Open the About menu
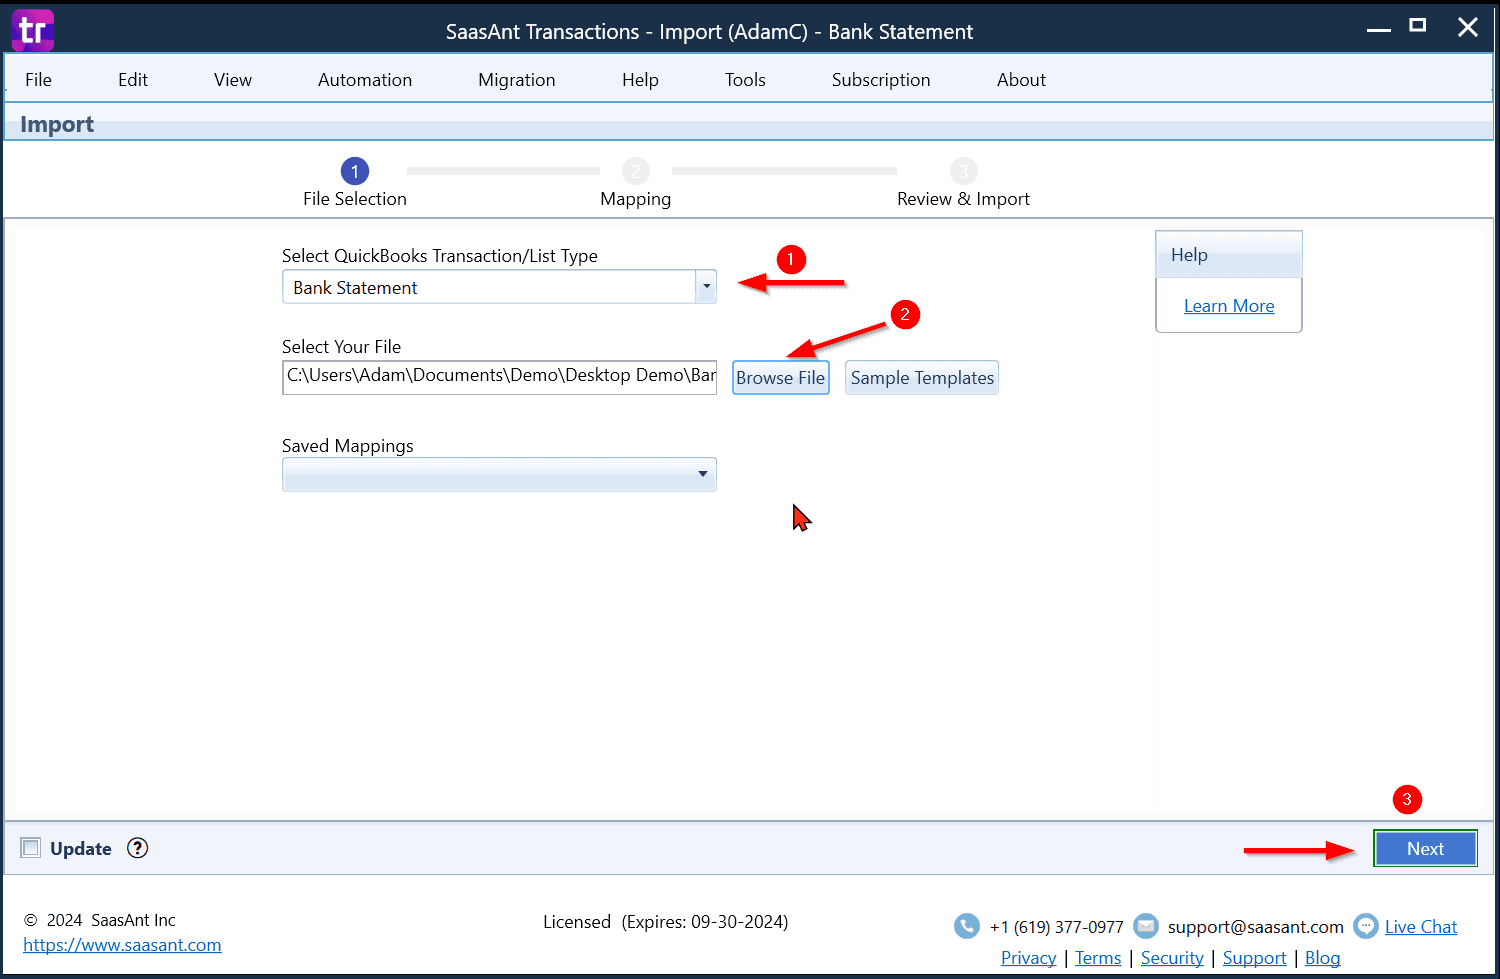This screenshot has height=979, width=1500. point(1021,80)
